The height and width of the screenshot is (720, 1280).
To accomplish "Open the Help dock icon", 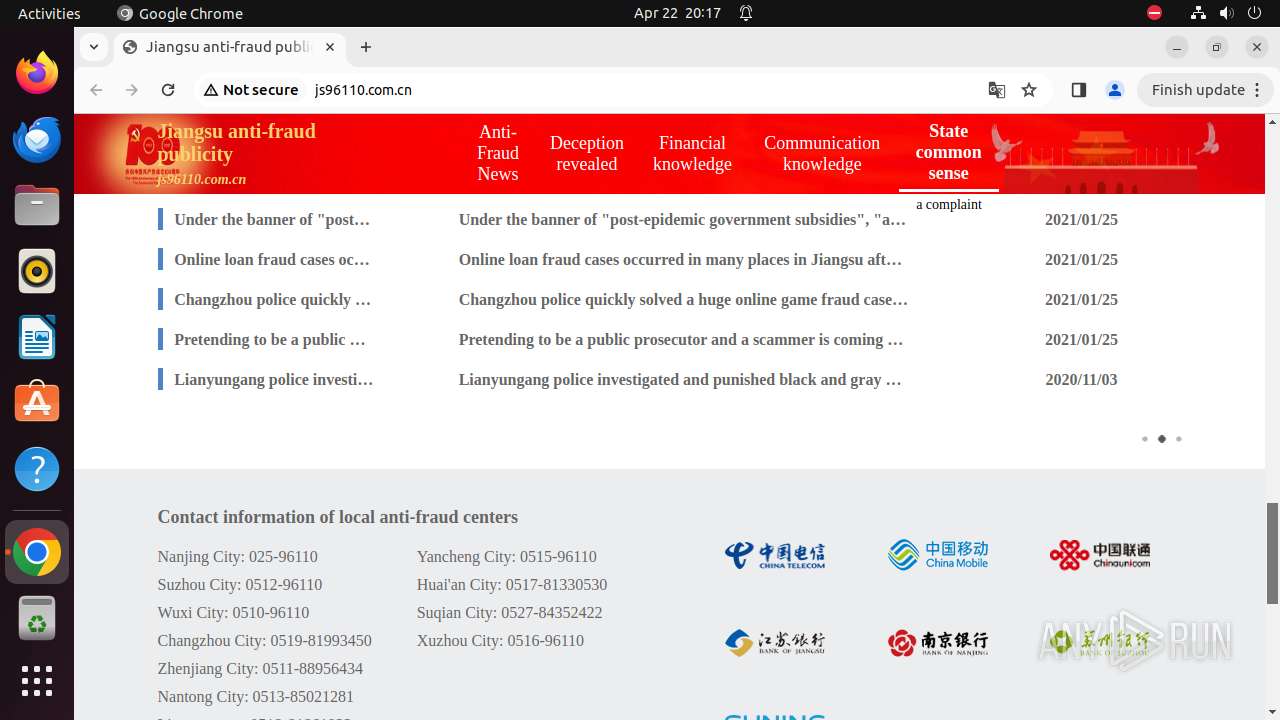I will coord(37,469).
